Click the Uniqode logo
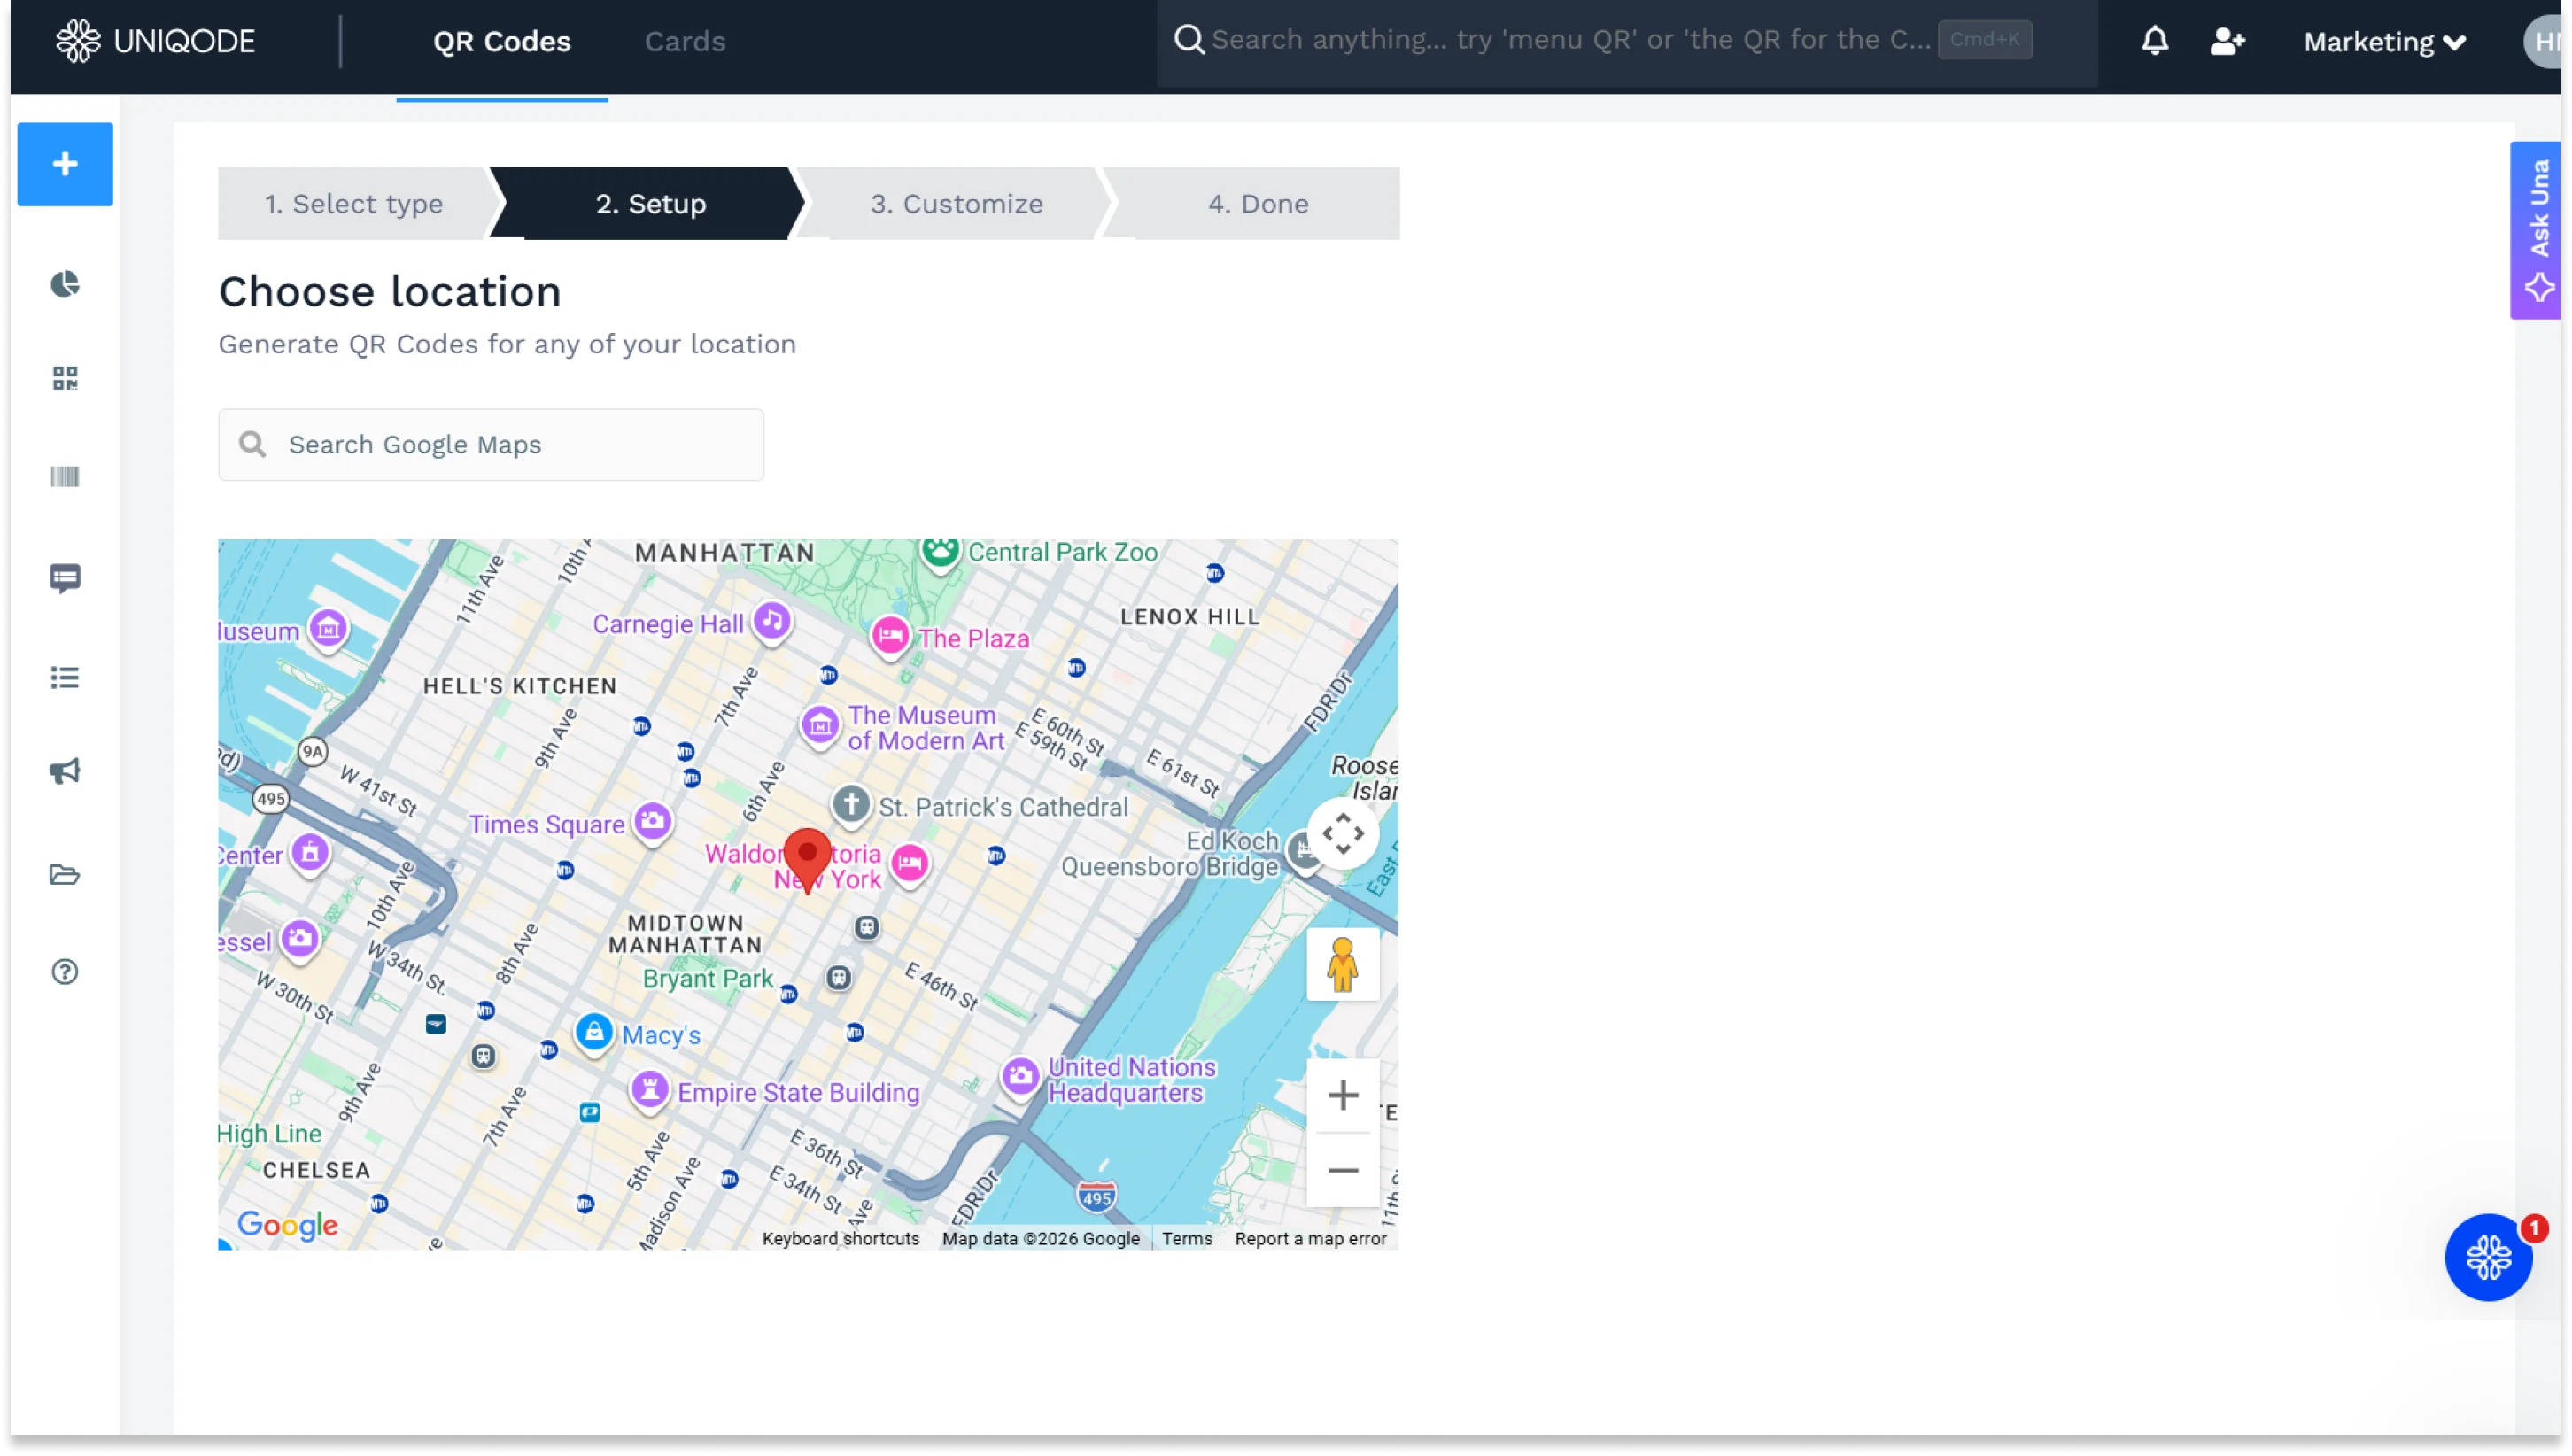Viewport: 2572px width, 1456px height. click(155, 41)
